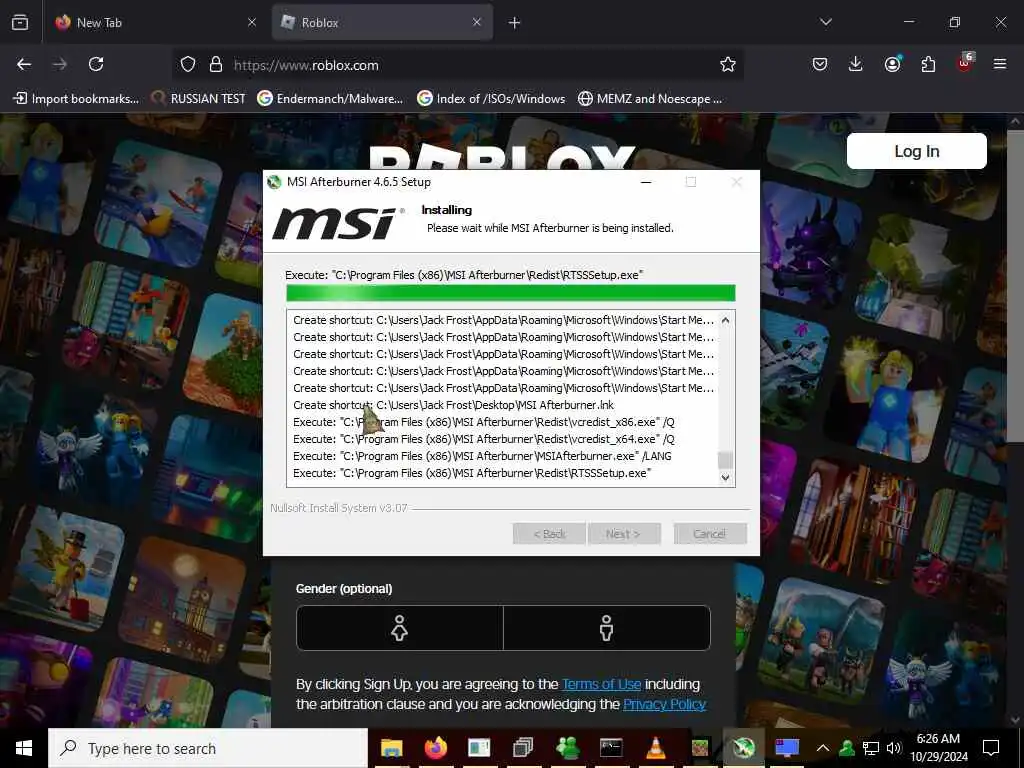Viewport: 1024px width, 768px height.
Task: Click the MSI Afterburner installer taskbar icon
Action: click(x=743, y=748)
